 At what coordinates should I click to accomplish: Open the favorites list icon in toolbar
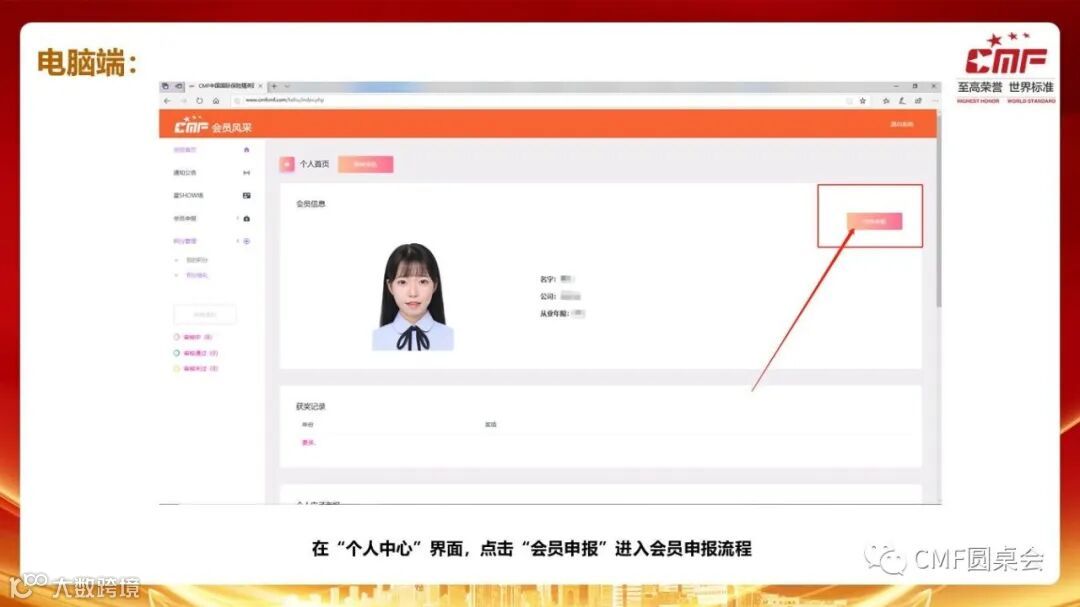pos(886,101)
